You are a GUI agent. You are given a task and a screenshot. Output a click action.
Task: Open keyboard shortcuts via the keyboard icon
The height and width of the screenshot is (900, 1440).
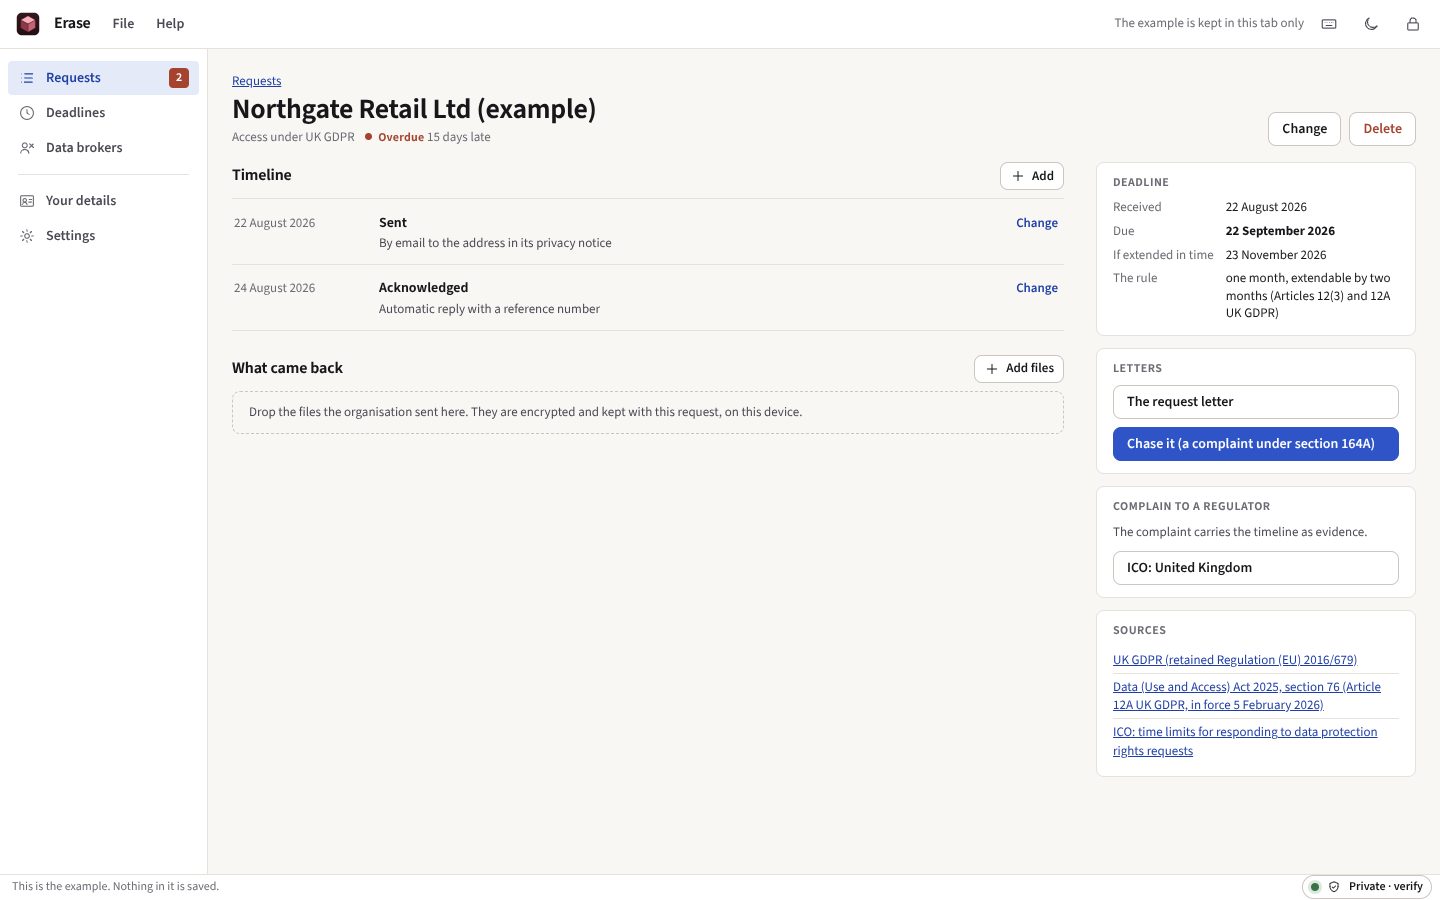click(x=1329, y=24)
